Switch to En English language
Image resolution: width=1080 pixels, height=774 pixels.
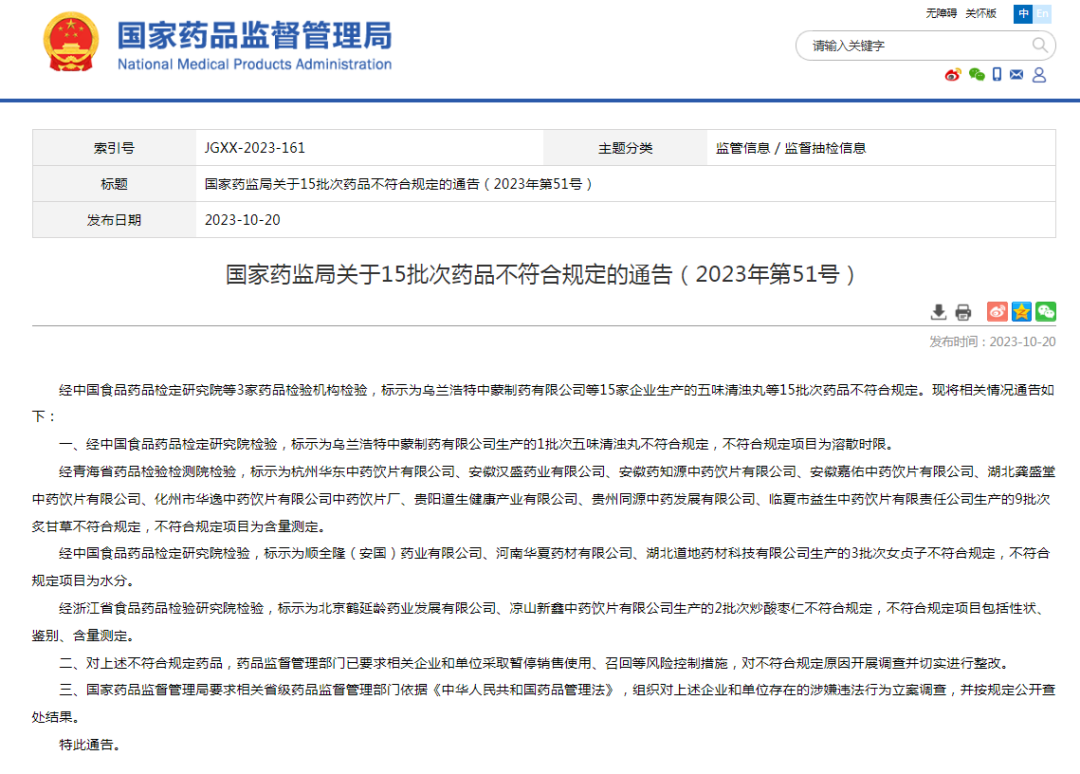pyautogui.click(x=1042, y=13)
